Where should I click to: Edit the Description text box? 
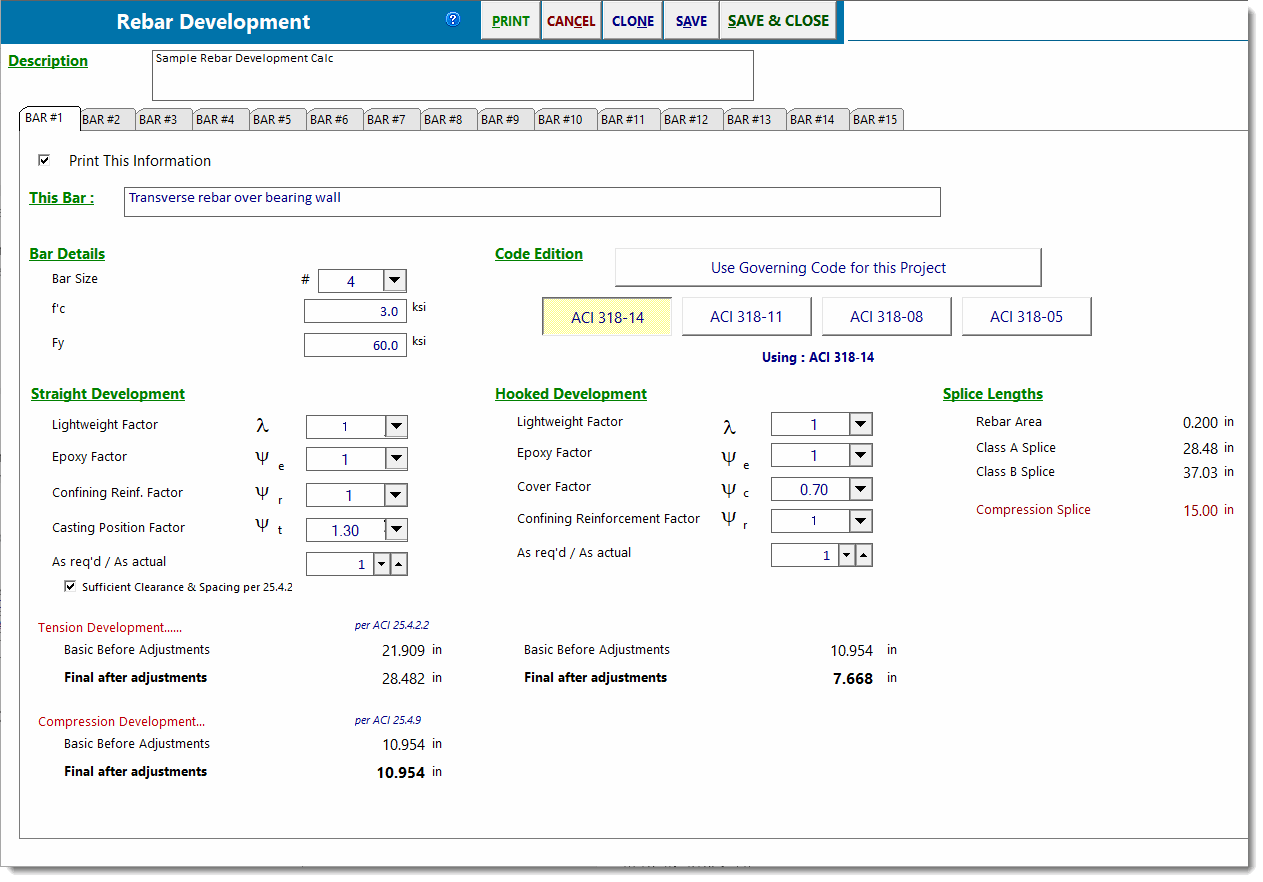click(x=449, y=75)
